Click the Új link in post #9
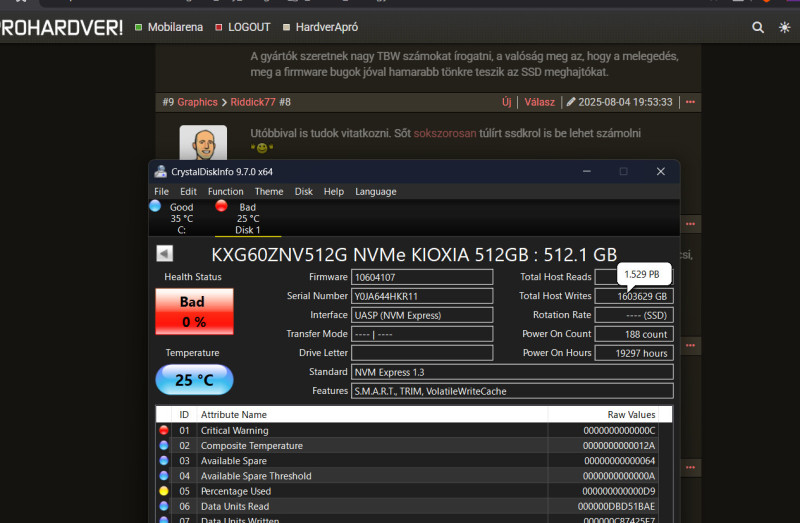 coord(507,102)
